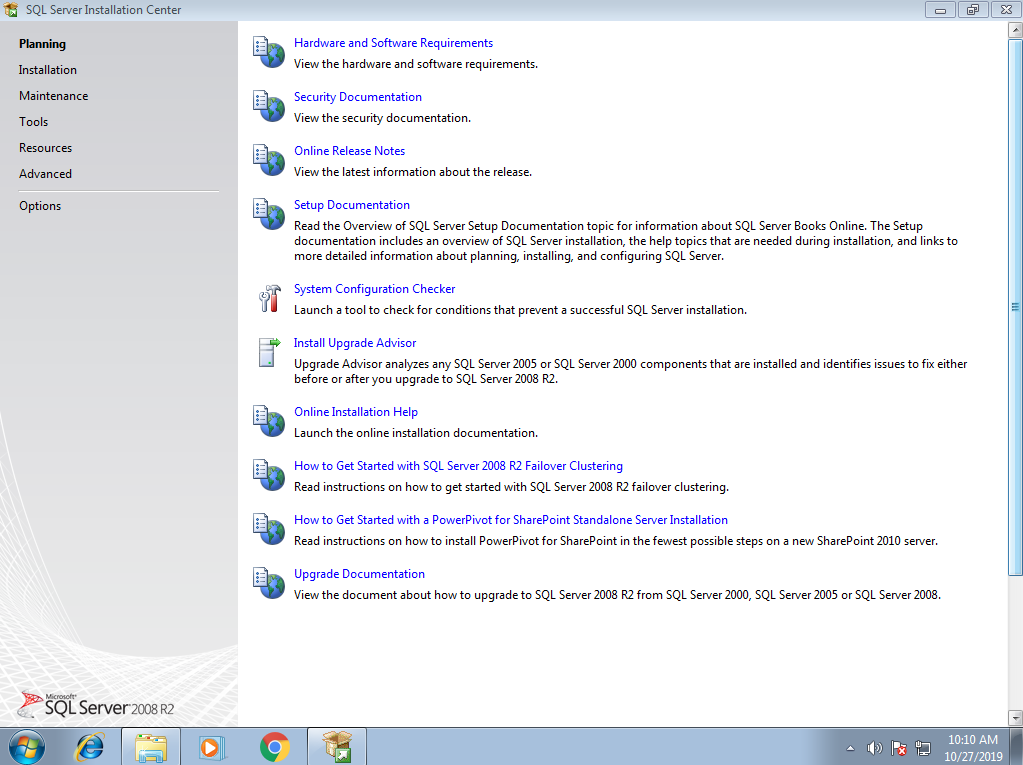Select the SQL Server setup taskbar button

337,747
